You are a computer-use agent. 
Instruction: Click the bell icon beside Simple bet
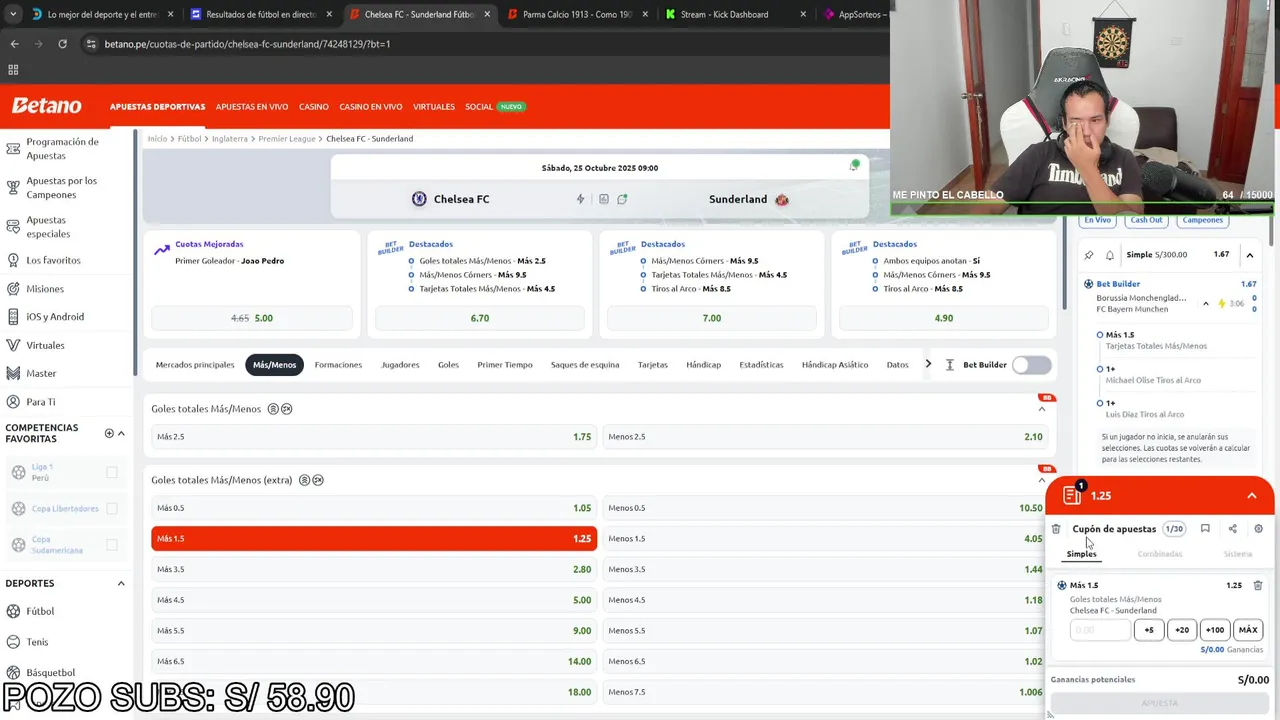click(x=1110, y=255)
